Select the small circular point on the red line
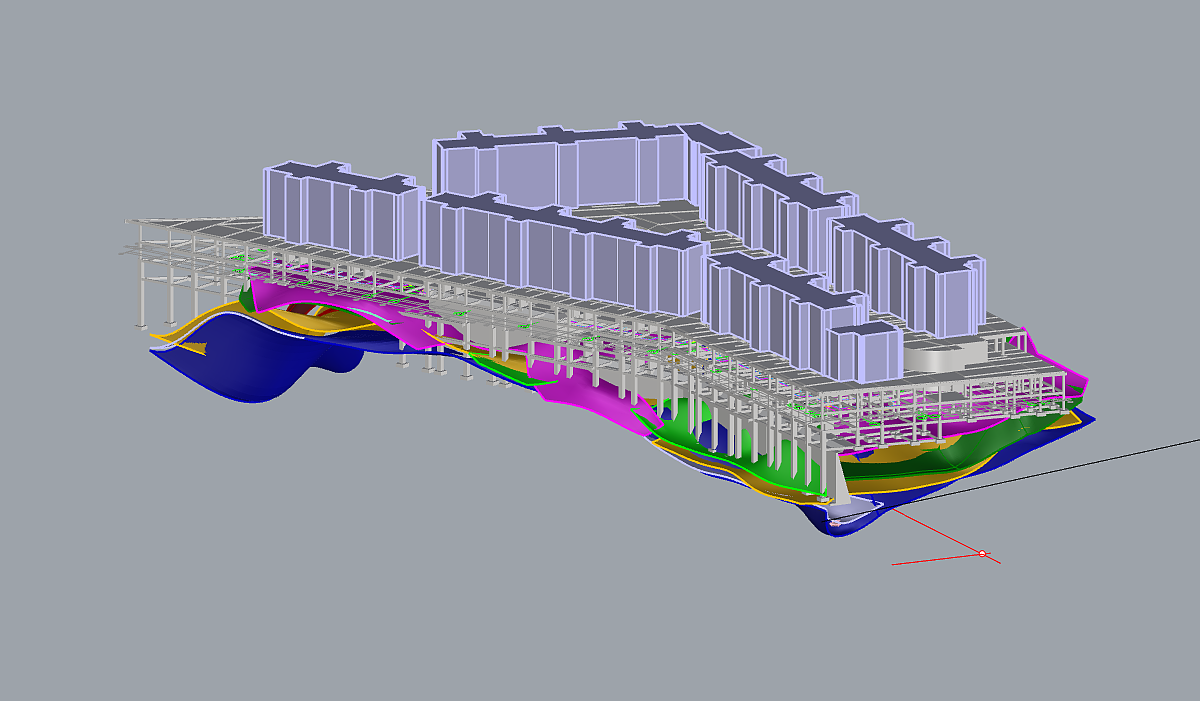The image size is (1200, 701). [x=982, y=553]
